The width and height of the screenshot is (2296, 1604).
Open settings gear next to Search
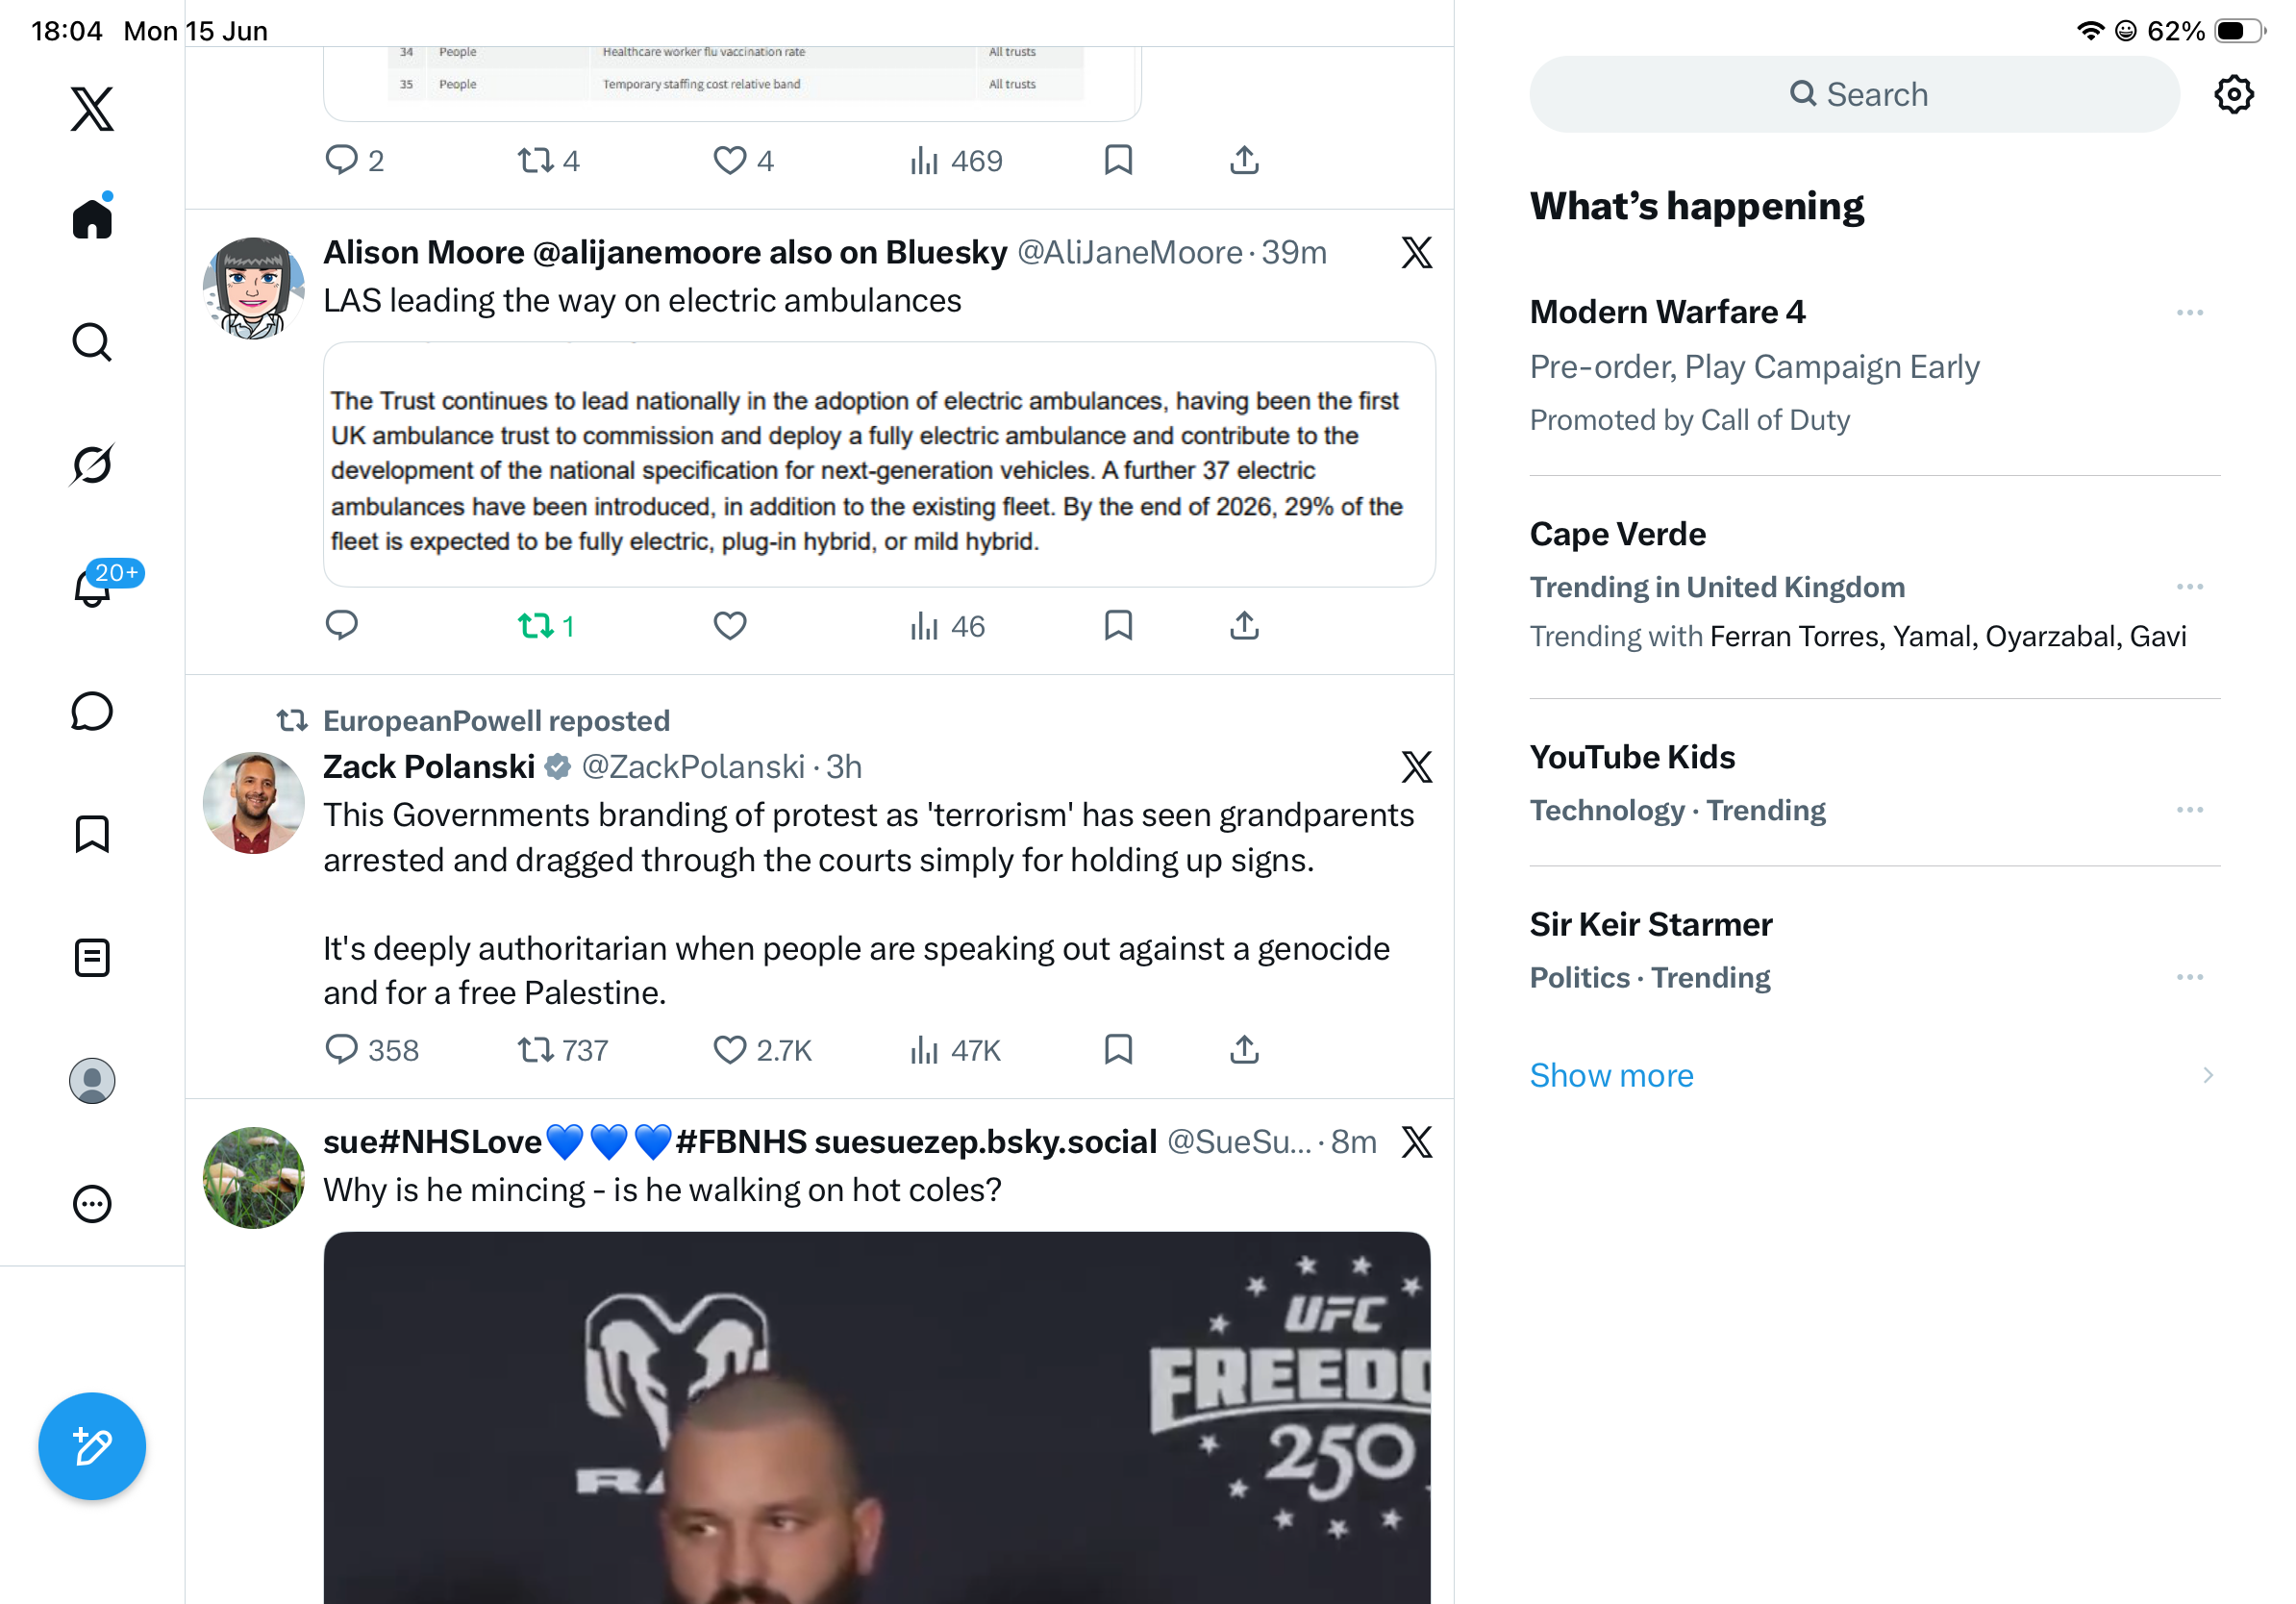[2233, 95]
